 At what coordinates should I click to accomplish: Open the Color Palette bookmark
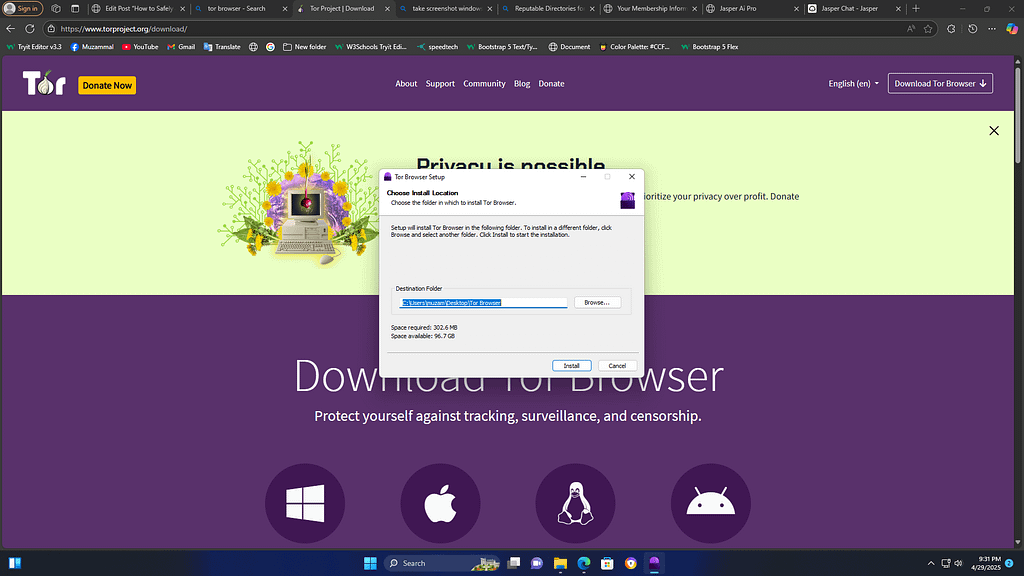(635, 47)
